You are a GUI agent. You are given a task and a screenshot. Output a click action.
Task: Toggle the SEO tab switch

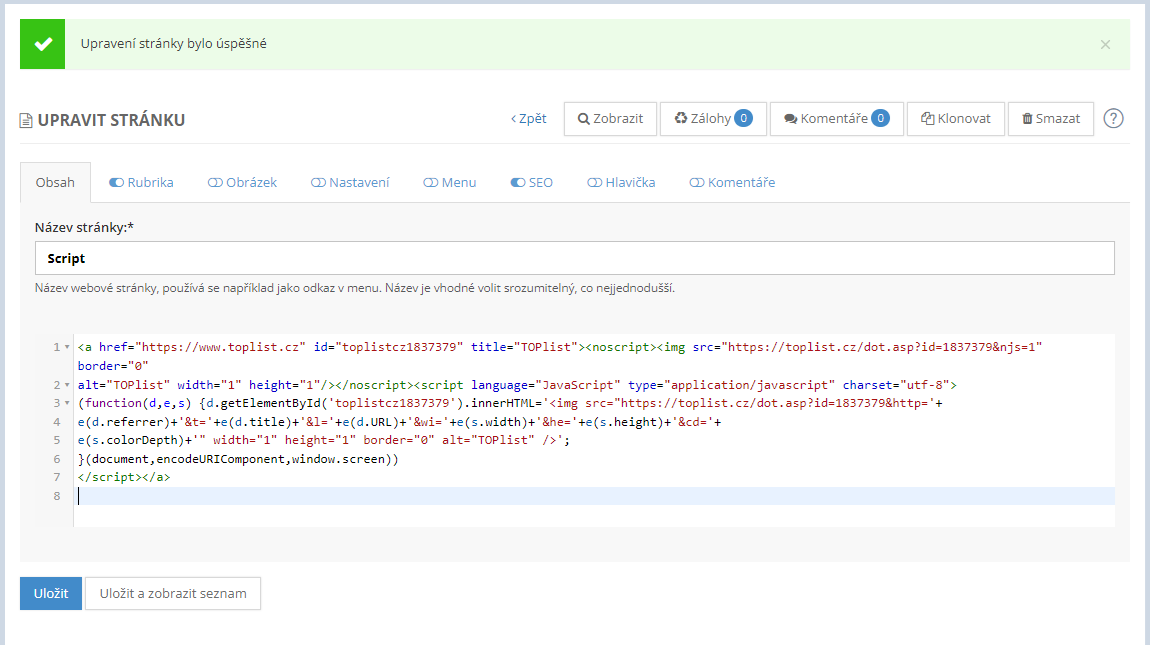(x=517, y=183)
